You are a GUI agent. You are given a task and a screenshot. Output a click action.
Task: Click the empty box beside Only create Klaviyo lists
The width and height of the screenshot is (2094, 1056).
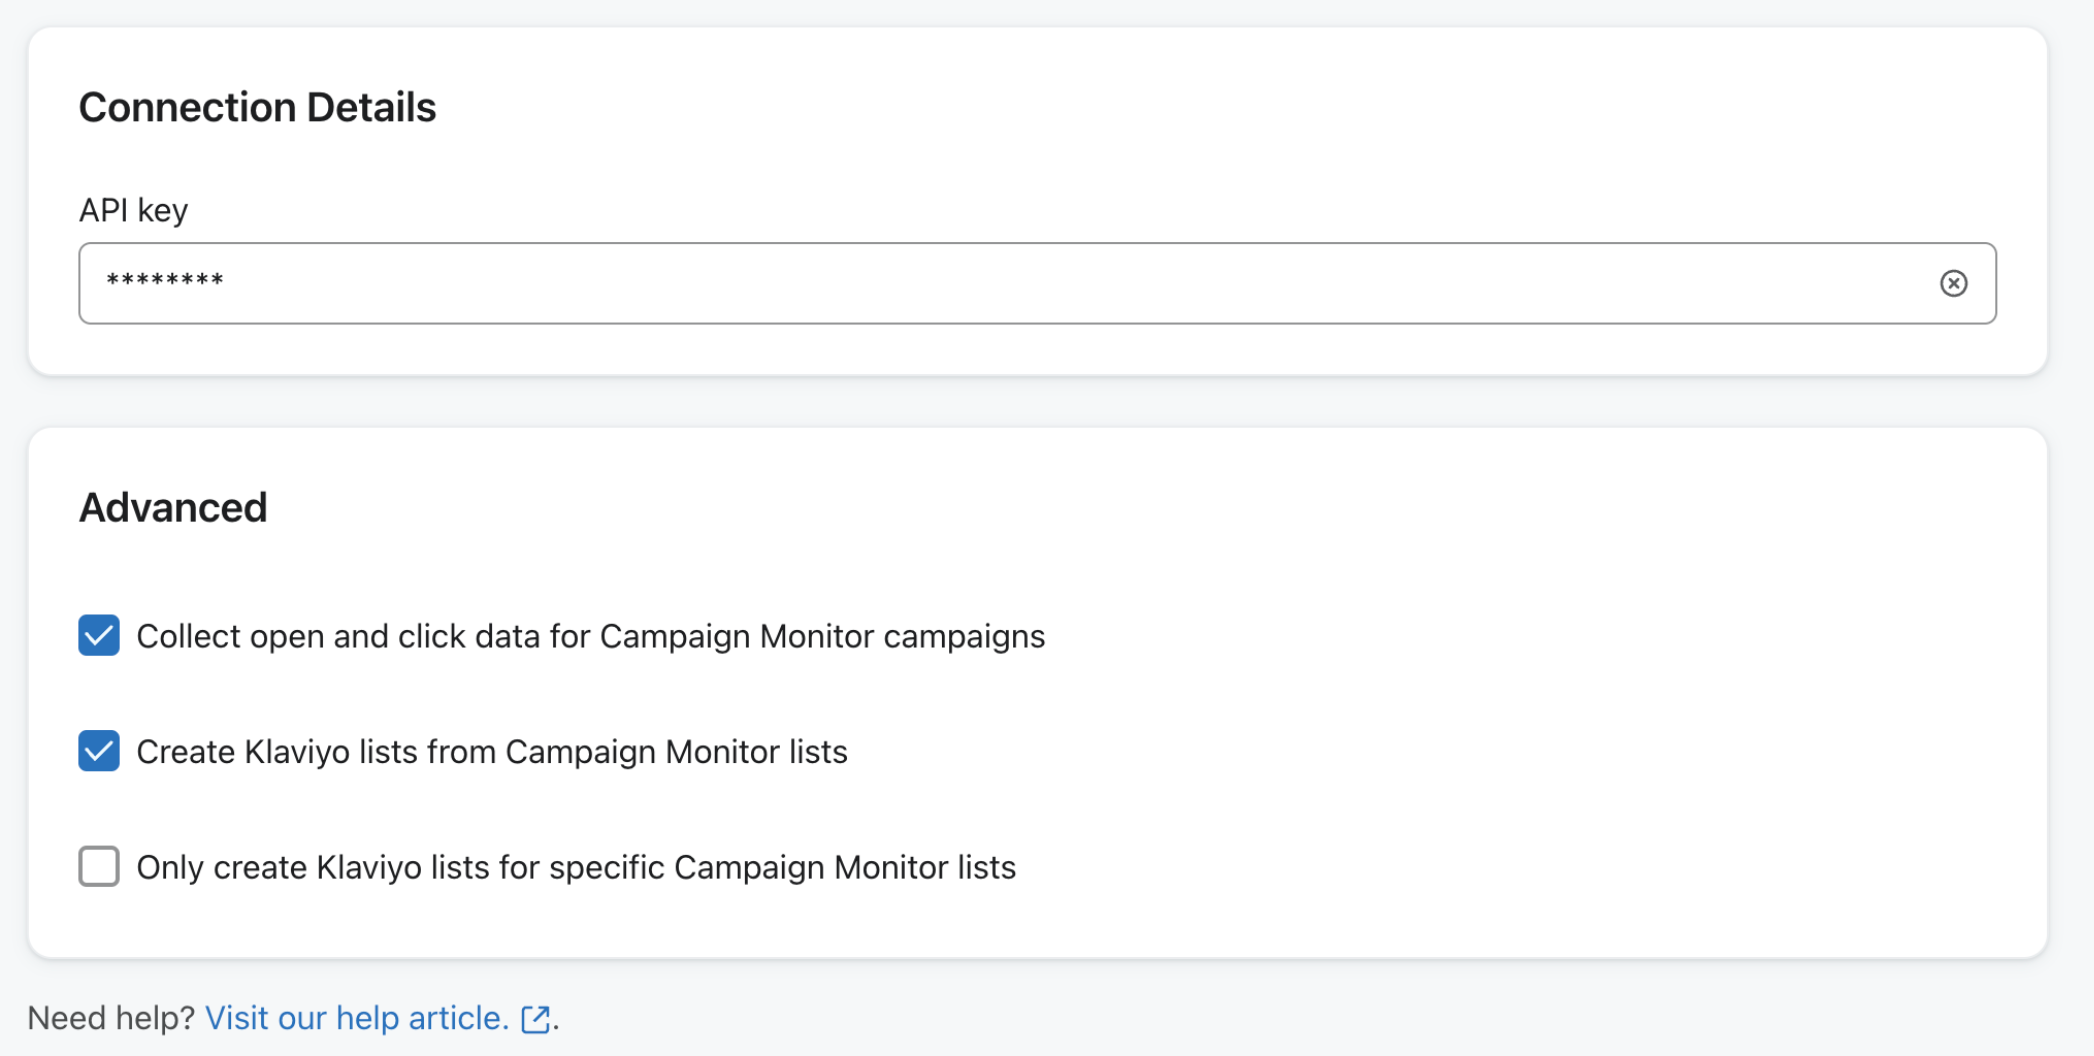(99, 866)
